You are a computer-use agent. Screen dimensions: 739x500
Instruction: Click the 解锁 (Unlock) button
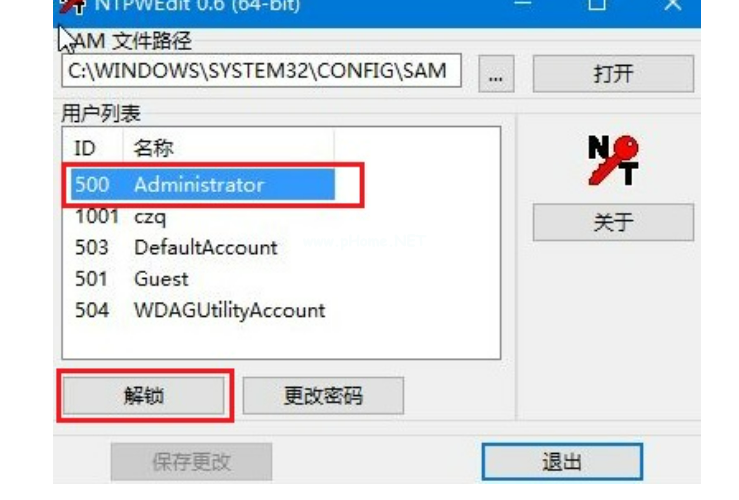tap(144, 396)
